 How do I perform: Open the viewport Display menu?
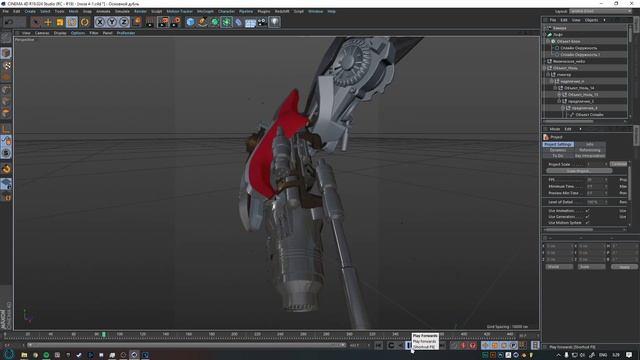point(60,33)
